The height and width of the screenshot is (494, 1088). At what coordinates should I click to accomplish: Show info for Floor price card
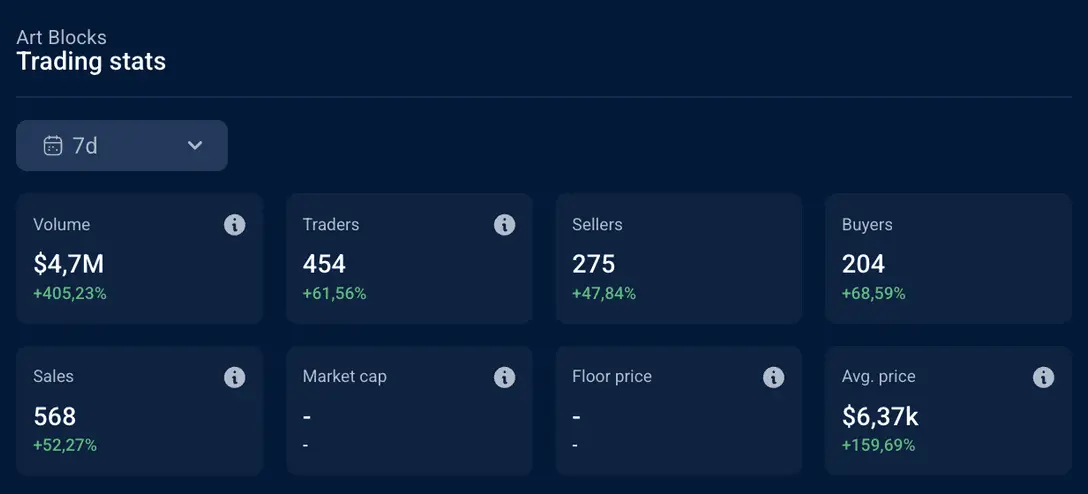pyautogui.click(x=774, y=377)
